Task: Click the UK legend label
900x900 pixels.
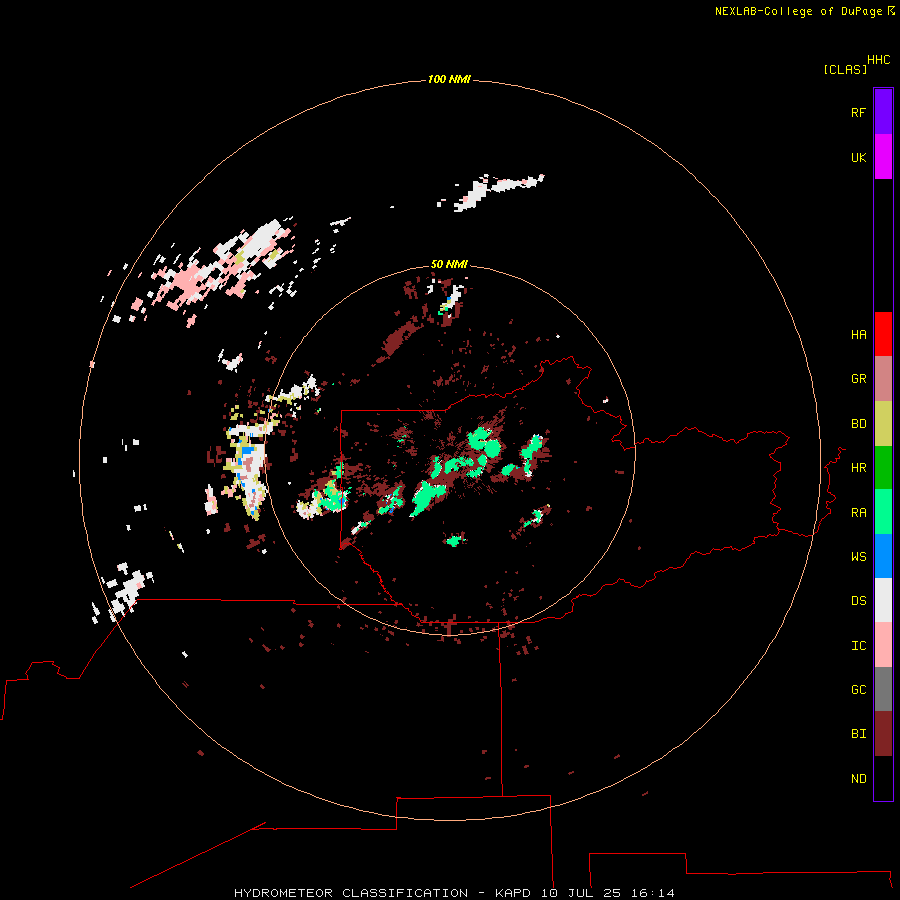Action: tap(858, 157)
